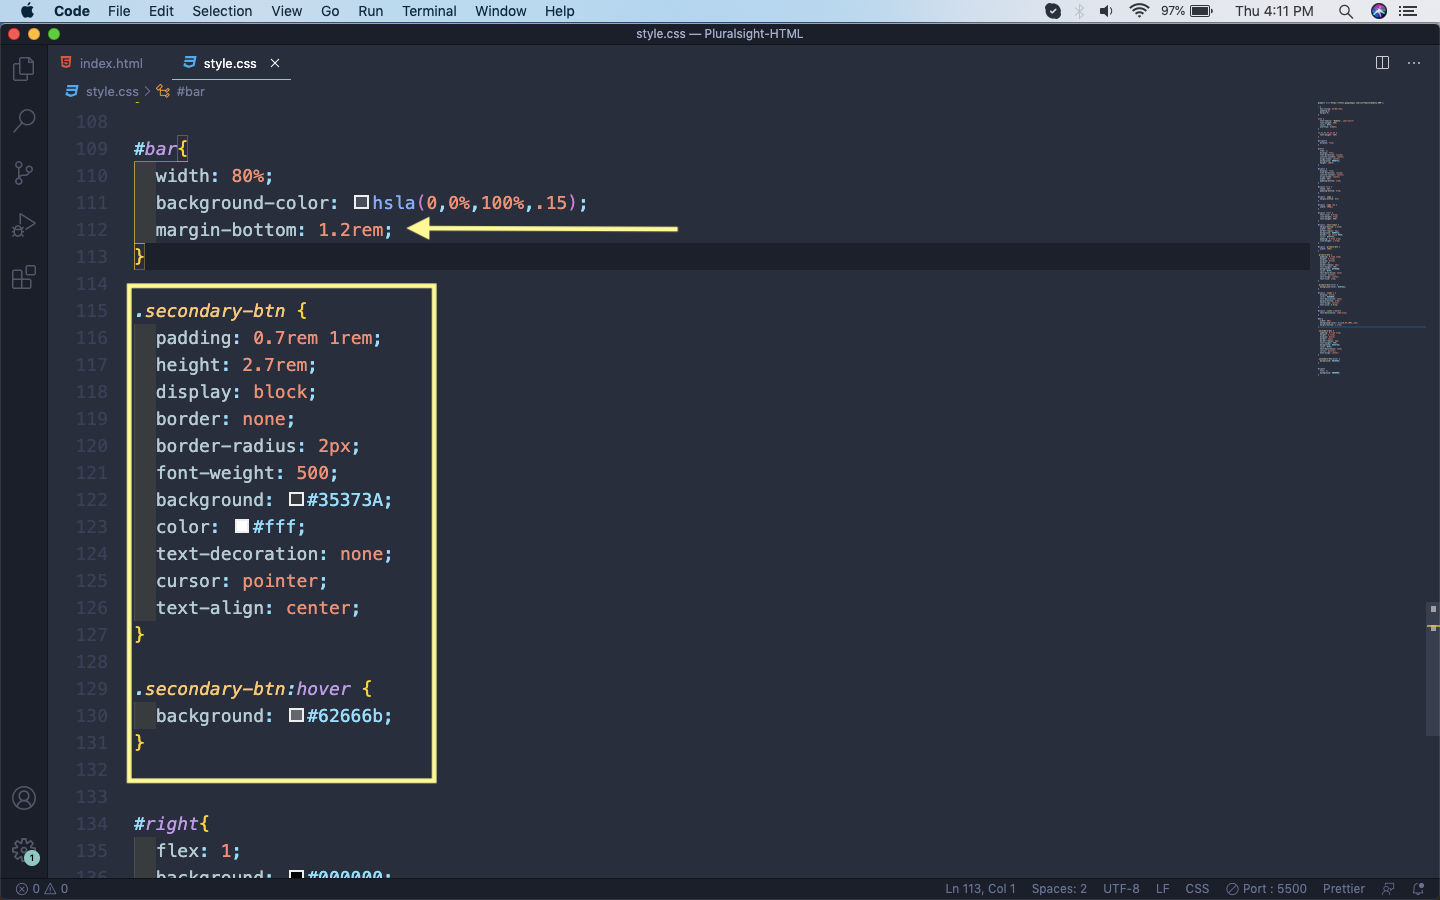Open the Source Control view
The image size is (1440, 900).
(24, 173)
